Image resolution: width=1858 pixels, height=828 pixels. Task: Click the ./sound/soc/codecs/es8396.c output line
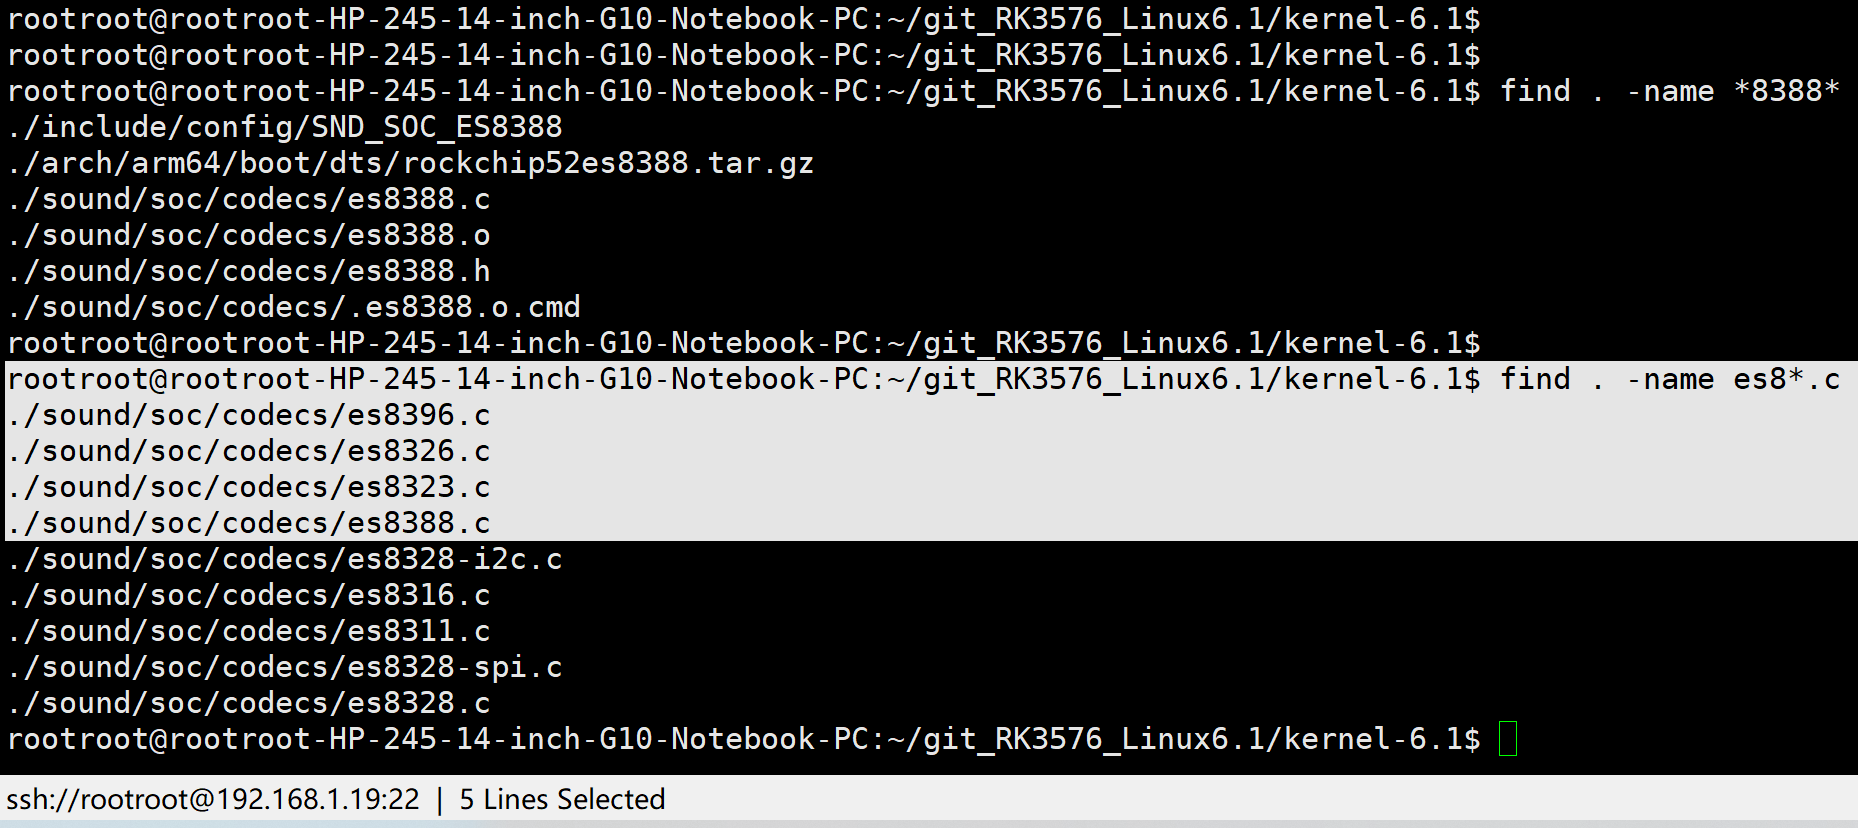tap(249, 415)
